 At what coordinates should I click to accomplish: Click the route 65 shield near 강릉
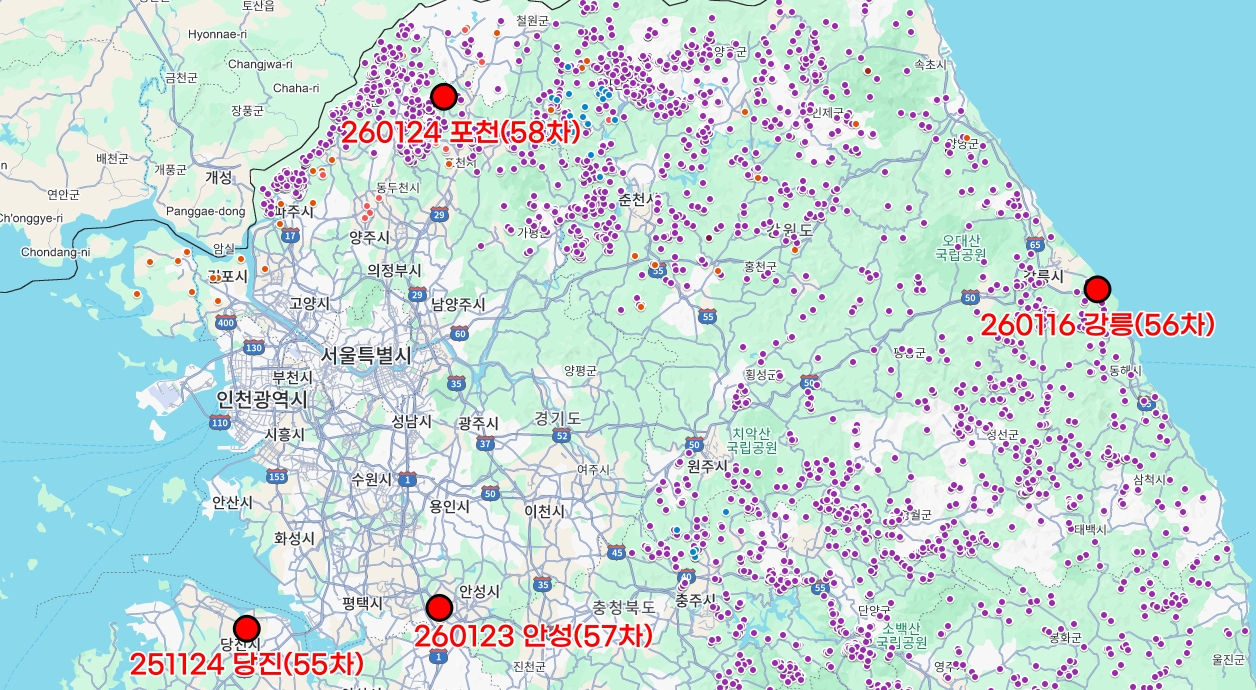coord(1035,244)
